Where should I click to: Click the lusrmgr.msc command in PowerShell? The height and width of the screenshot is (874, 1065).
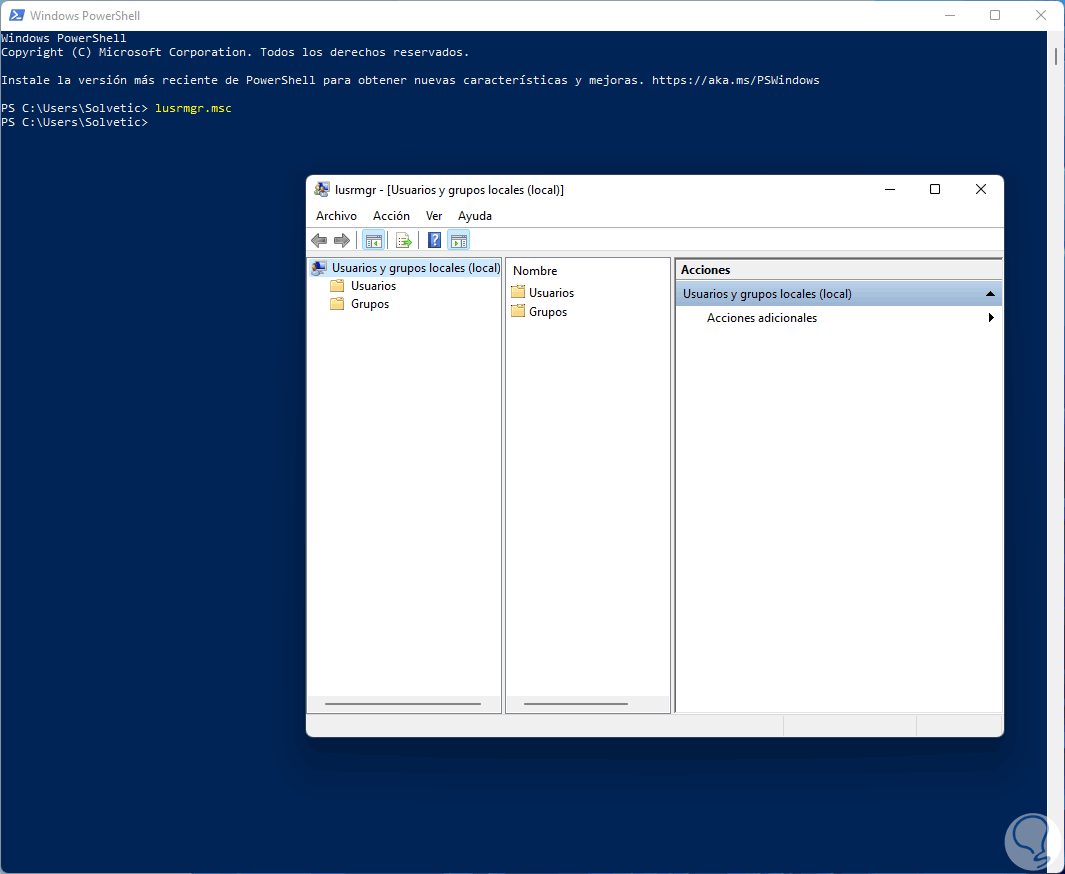click(x=194, y=108)
